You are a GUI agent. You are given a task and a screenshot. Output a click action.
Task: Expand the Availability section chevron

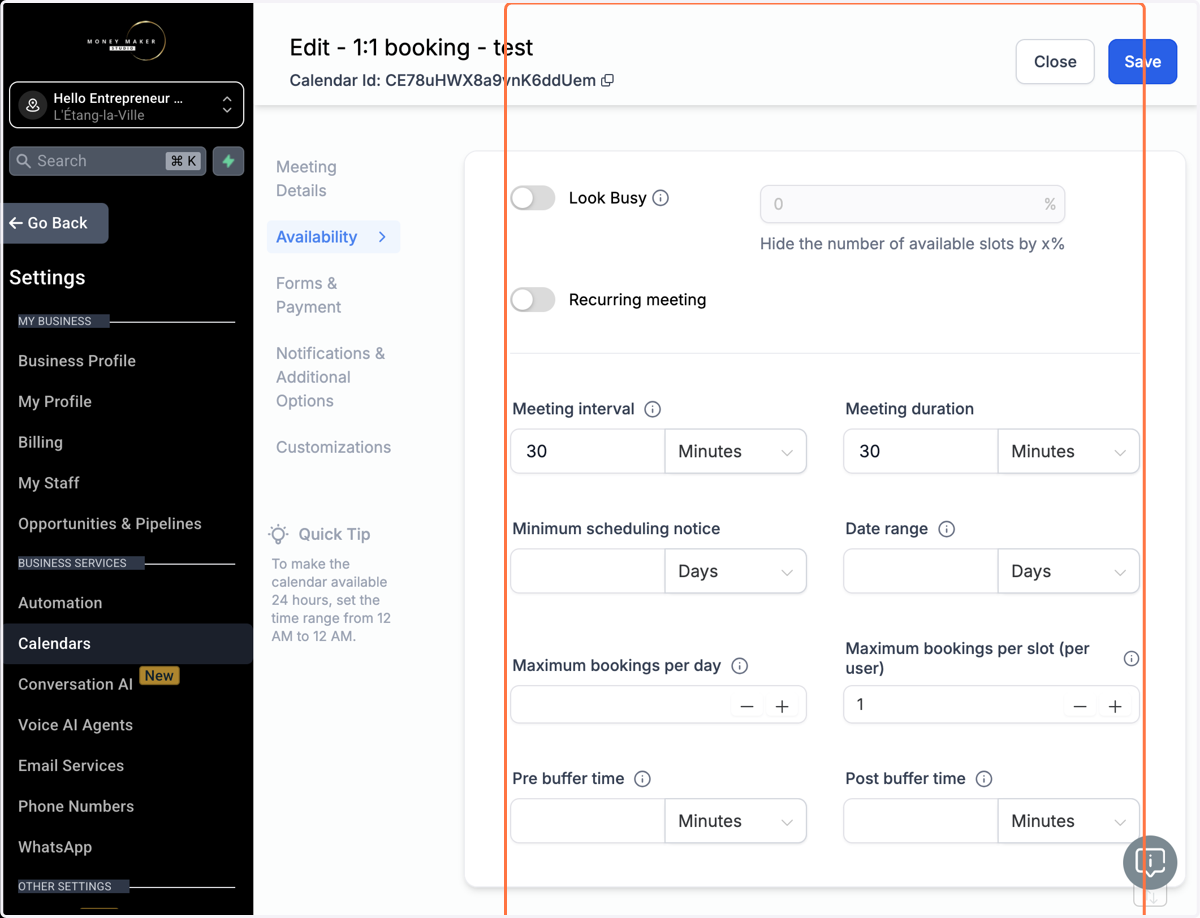(382, 237)
